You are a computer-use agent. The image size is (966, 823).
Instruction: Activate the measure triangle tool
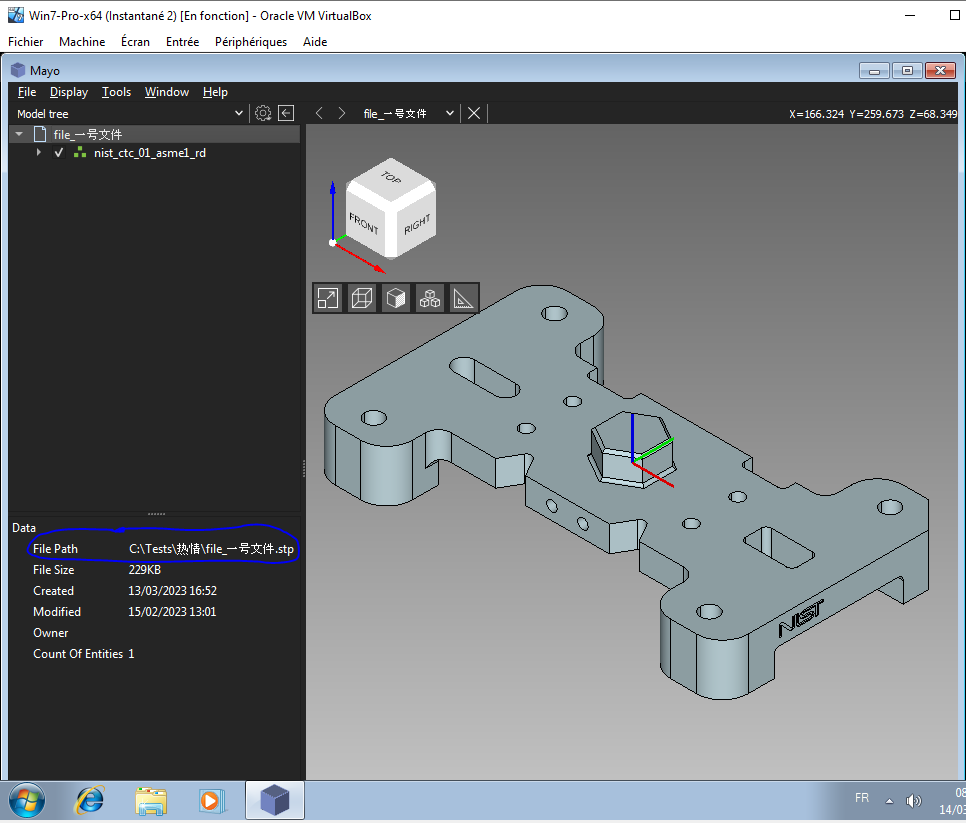tap(463, 299)
